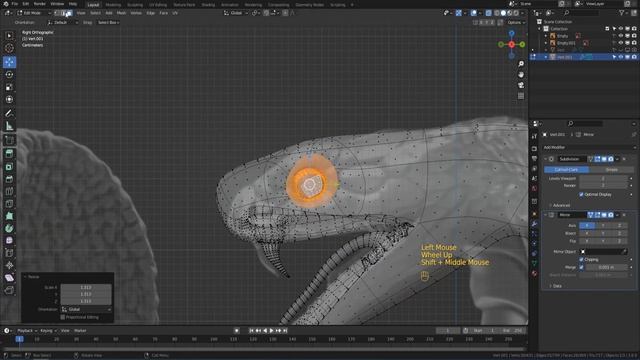Switch to the Layout workspace tab
Viewport: 640px width, 360px height.
click(x=93, y=5)
